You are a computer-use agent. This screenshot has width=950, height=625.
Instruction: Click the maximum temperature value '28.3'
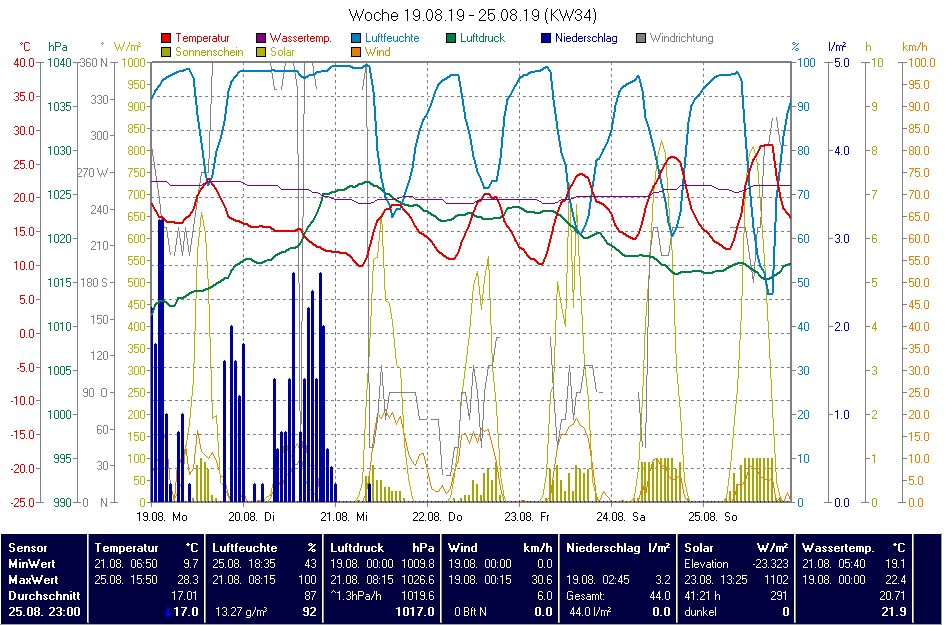[188, 580]
